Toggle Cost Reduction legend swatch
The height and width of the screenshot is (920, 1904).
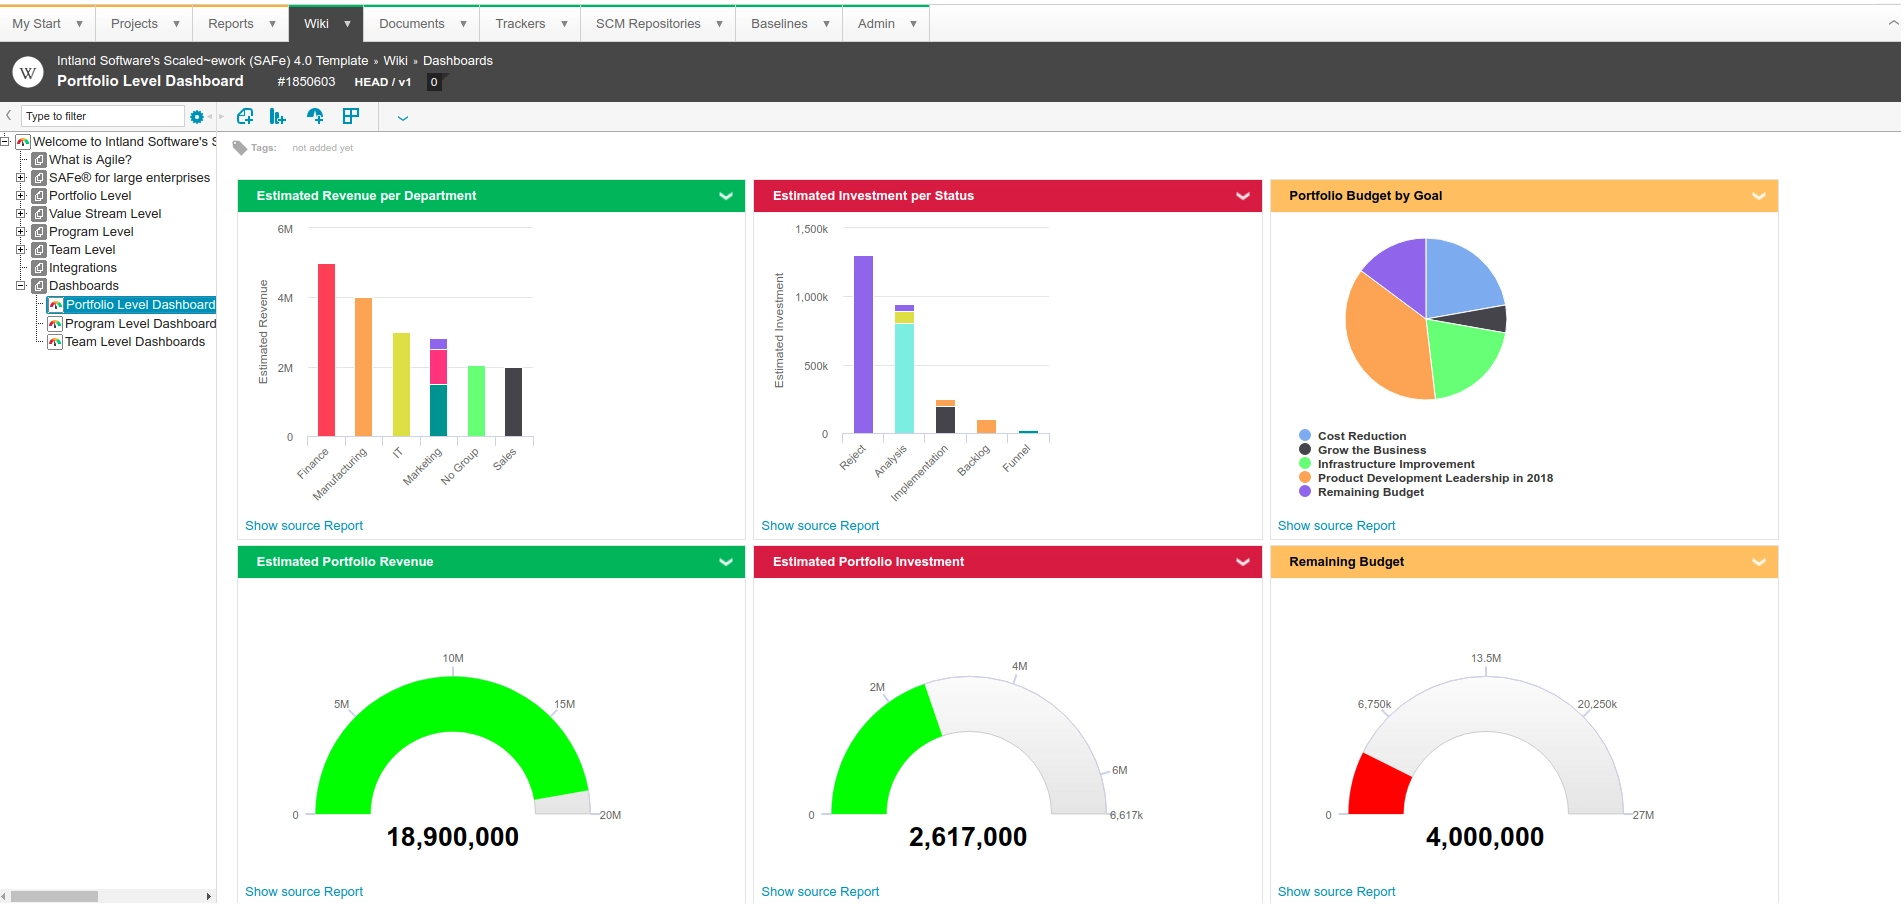tap(1305, 435)
